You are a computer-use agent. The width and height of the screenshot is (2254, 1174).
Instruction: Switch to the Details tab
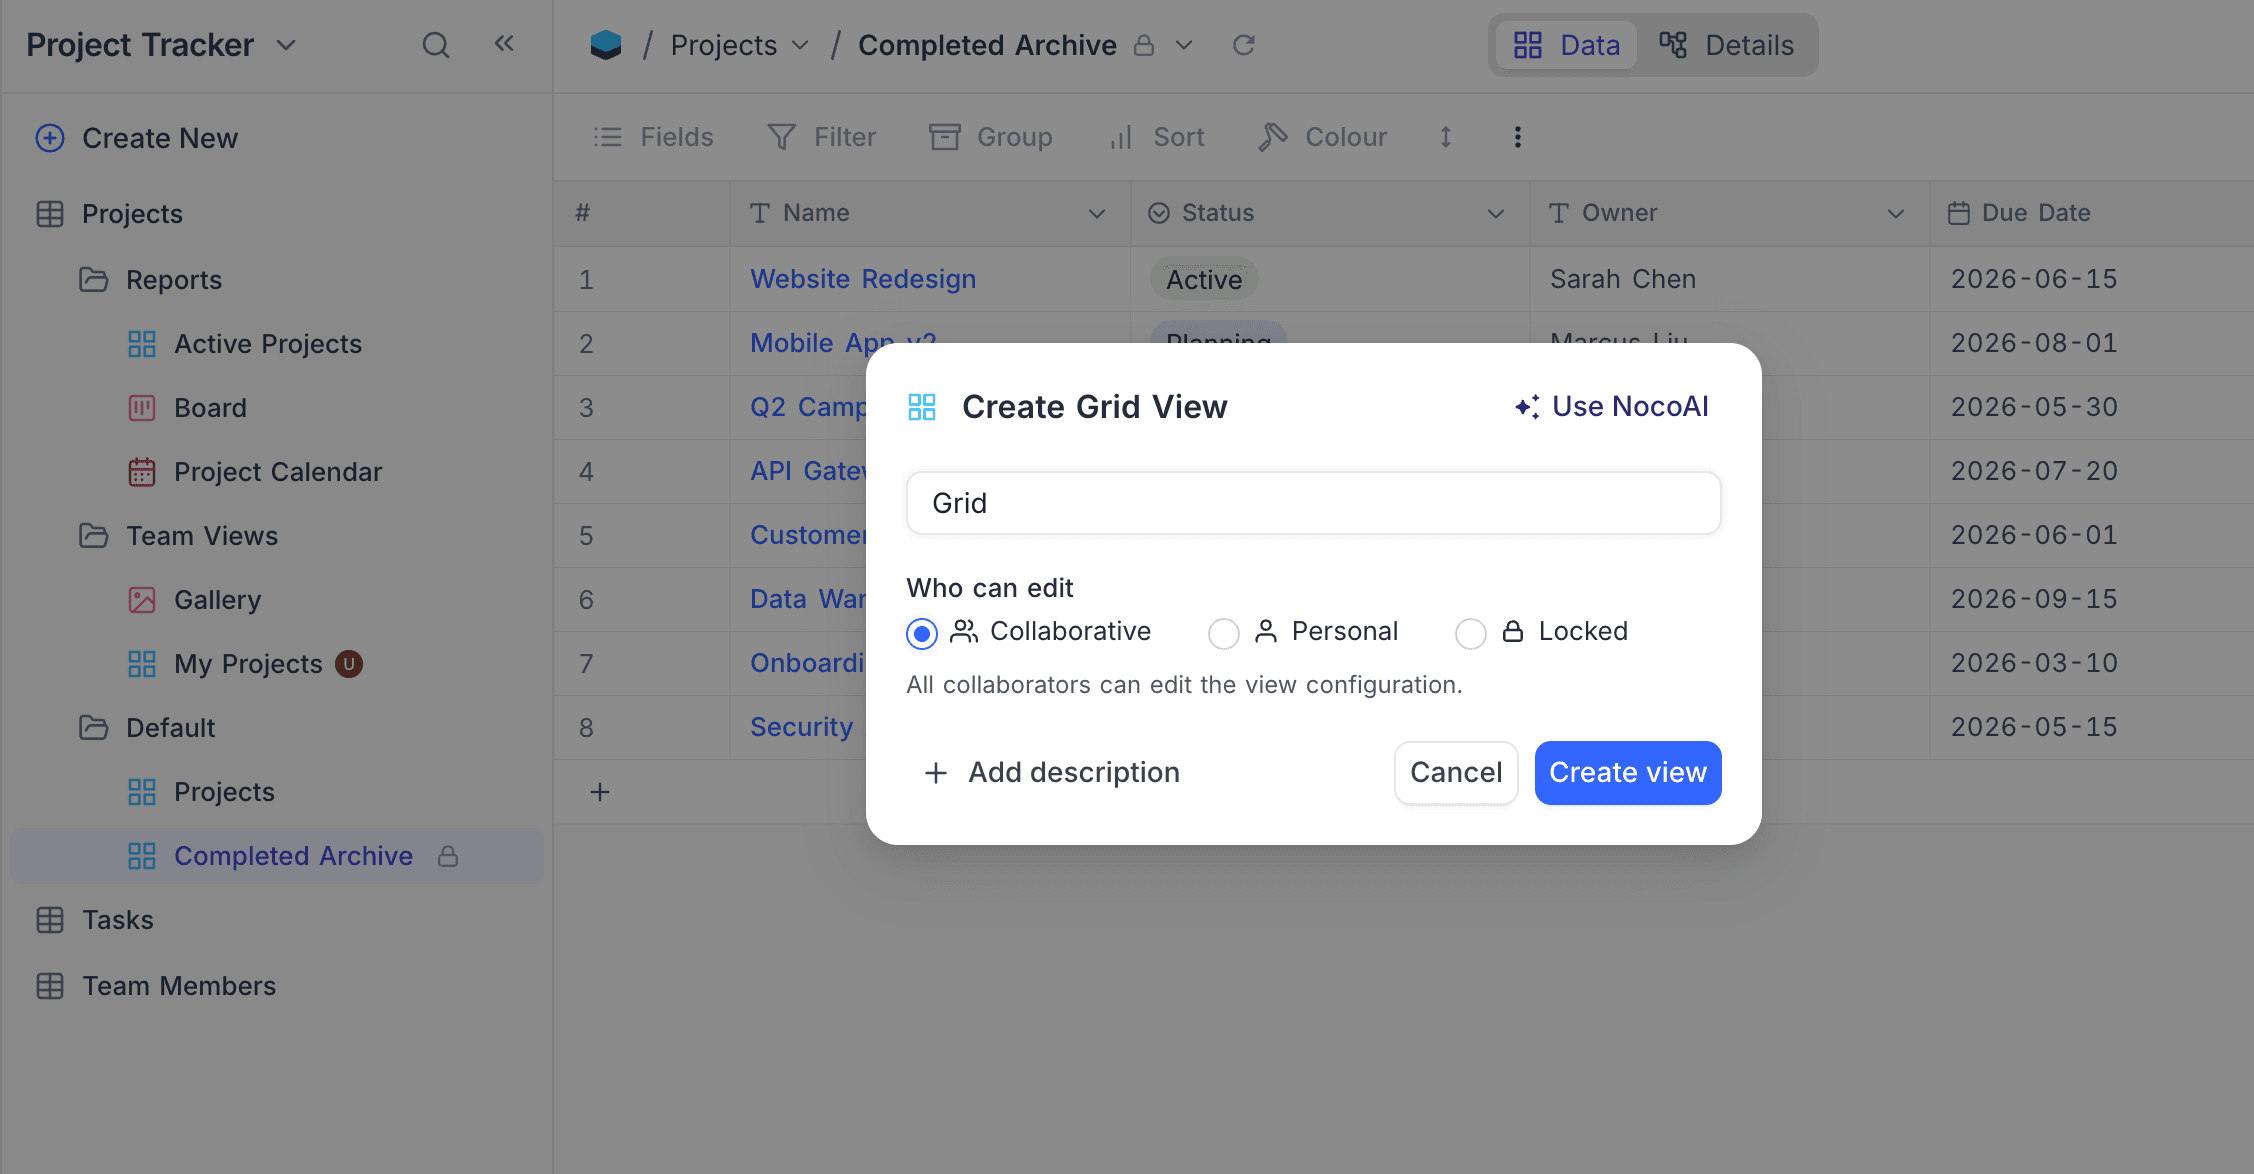tap(1727, 45)
